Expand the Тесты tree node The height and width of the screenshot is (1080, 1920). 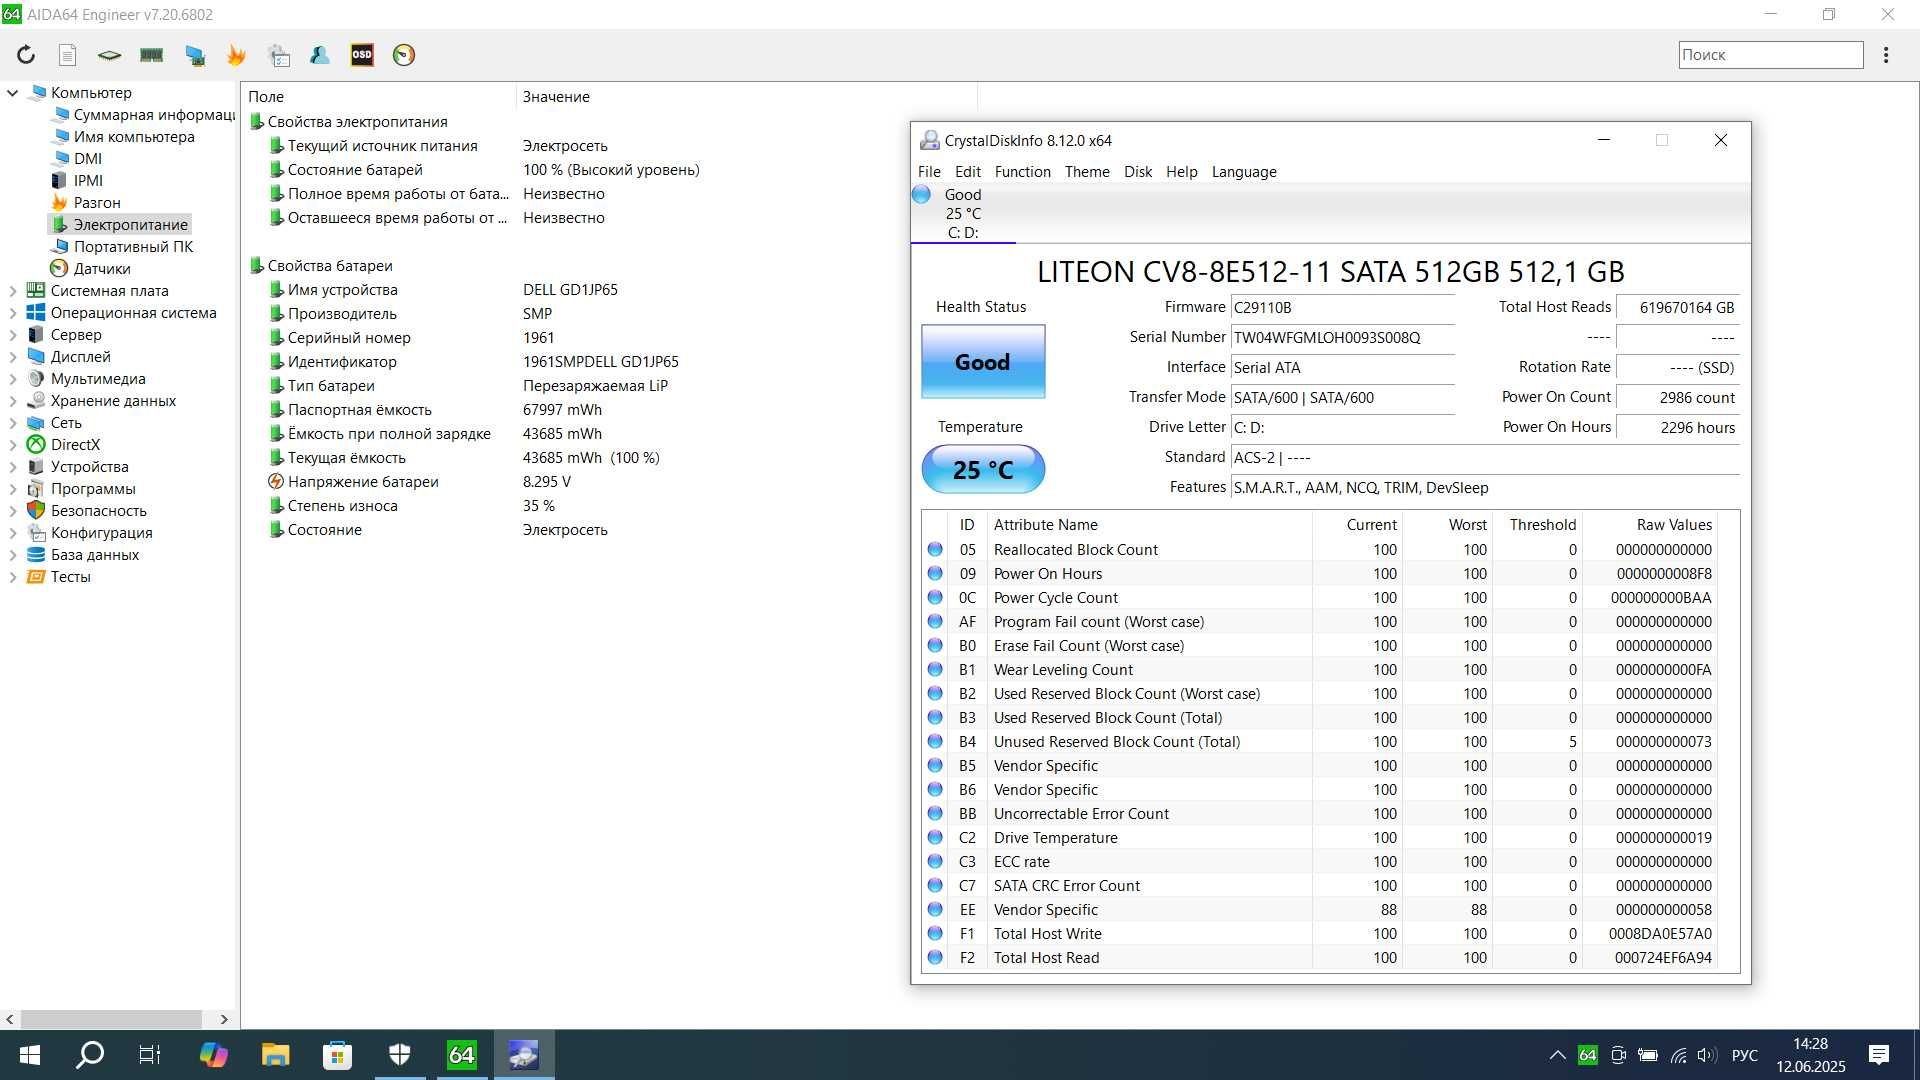click(12, 577)
